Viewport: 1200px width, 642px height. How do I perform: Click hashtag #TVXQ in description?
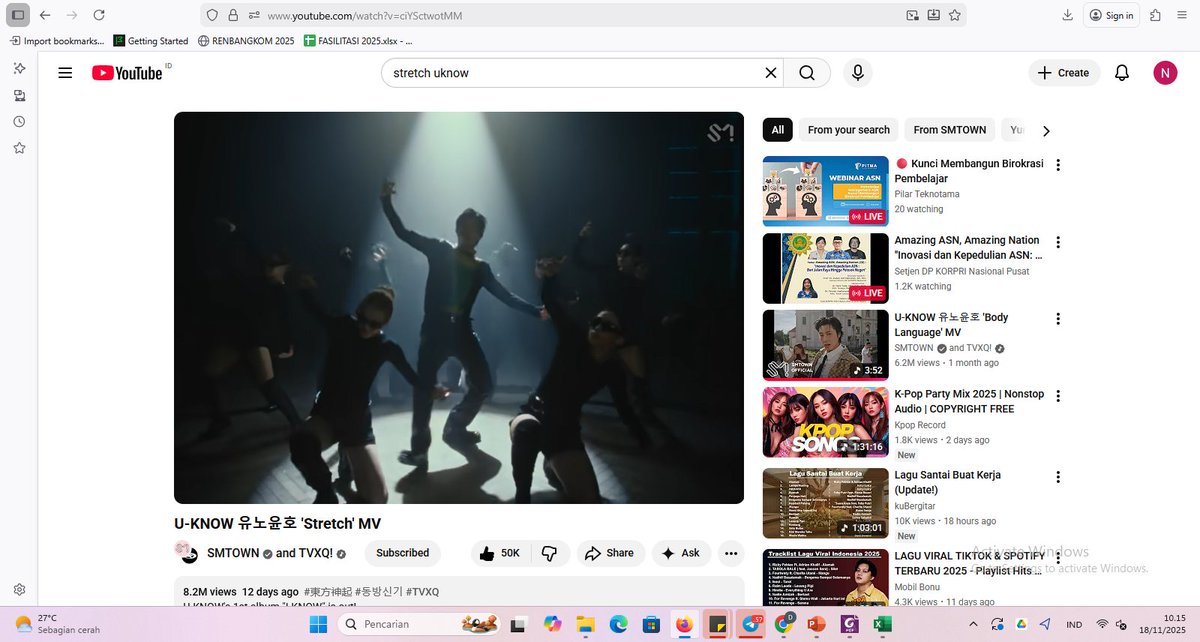click(422, 592)
